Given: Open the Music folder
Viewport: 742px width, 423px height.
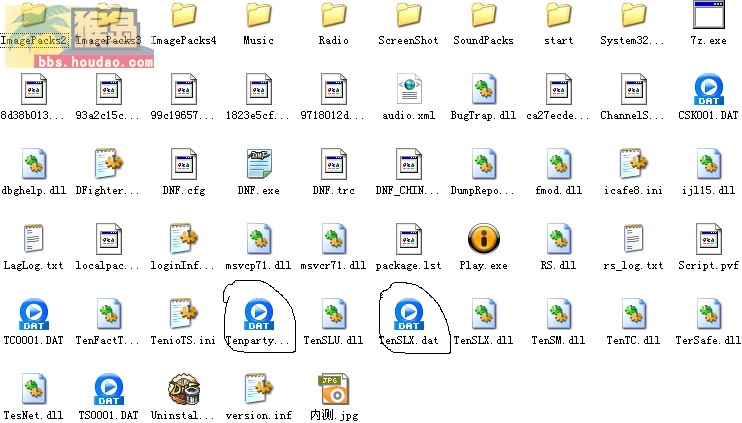Looking at the screenshot, I should click(x=258, y=15).
